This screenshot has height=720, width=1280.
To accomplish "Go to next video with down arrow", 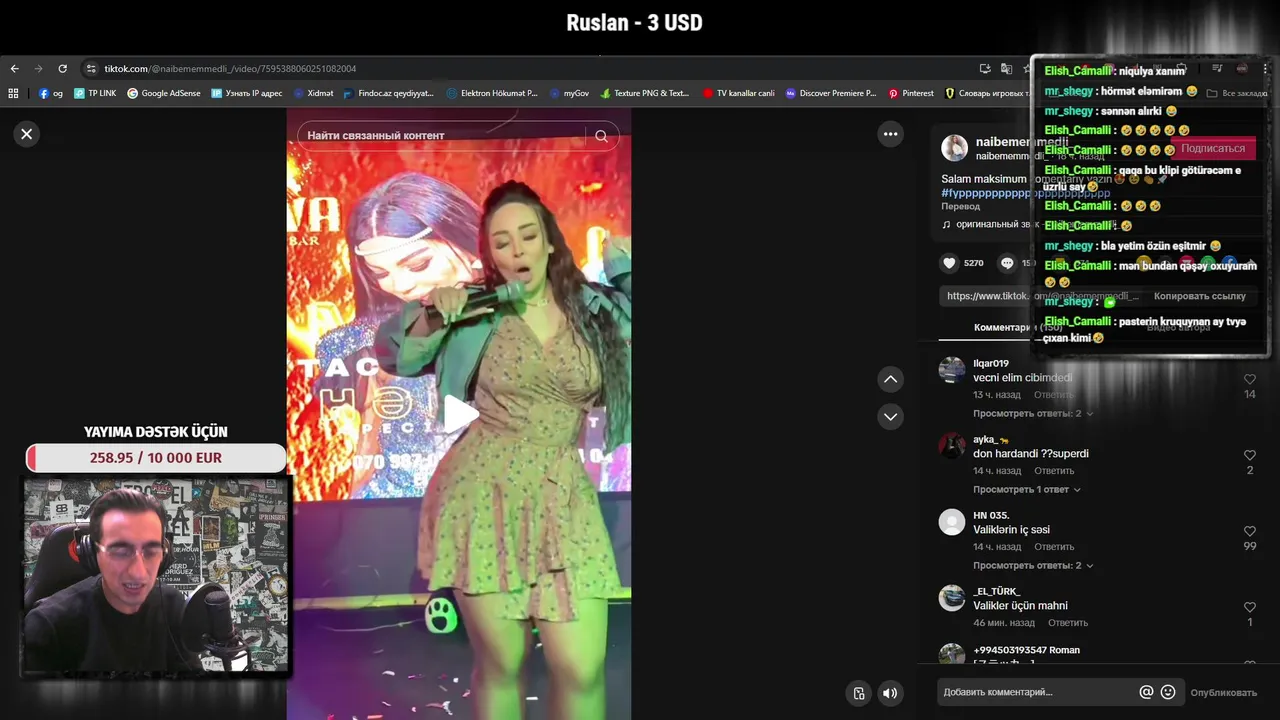I will click(x=890, y=416).
